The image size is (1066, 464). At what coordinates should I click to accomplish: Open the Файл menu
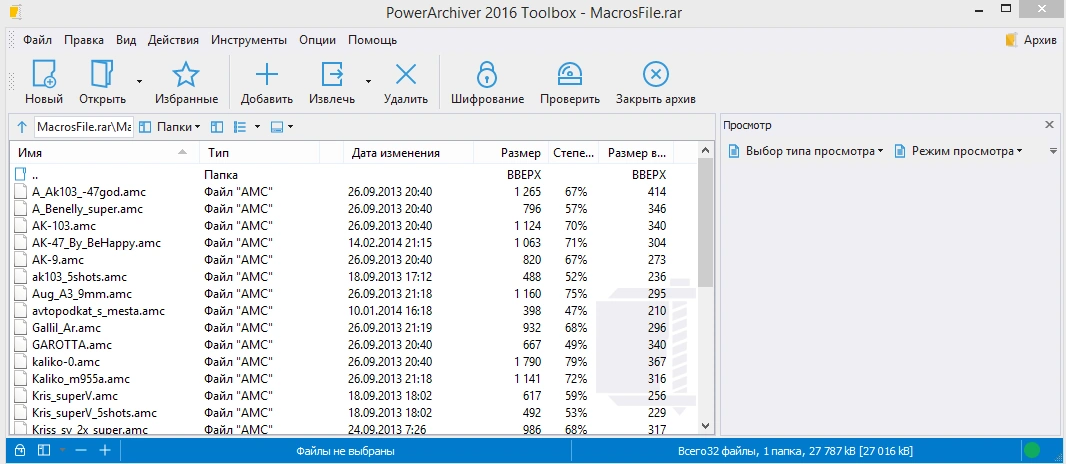pyautogui.click(x=37, y=39)
